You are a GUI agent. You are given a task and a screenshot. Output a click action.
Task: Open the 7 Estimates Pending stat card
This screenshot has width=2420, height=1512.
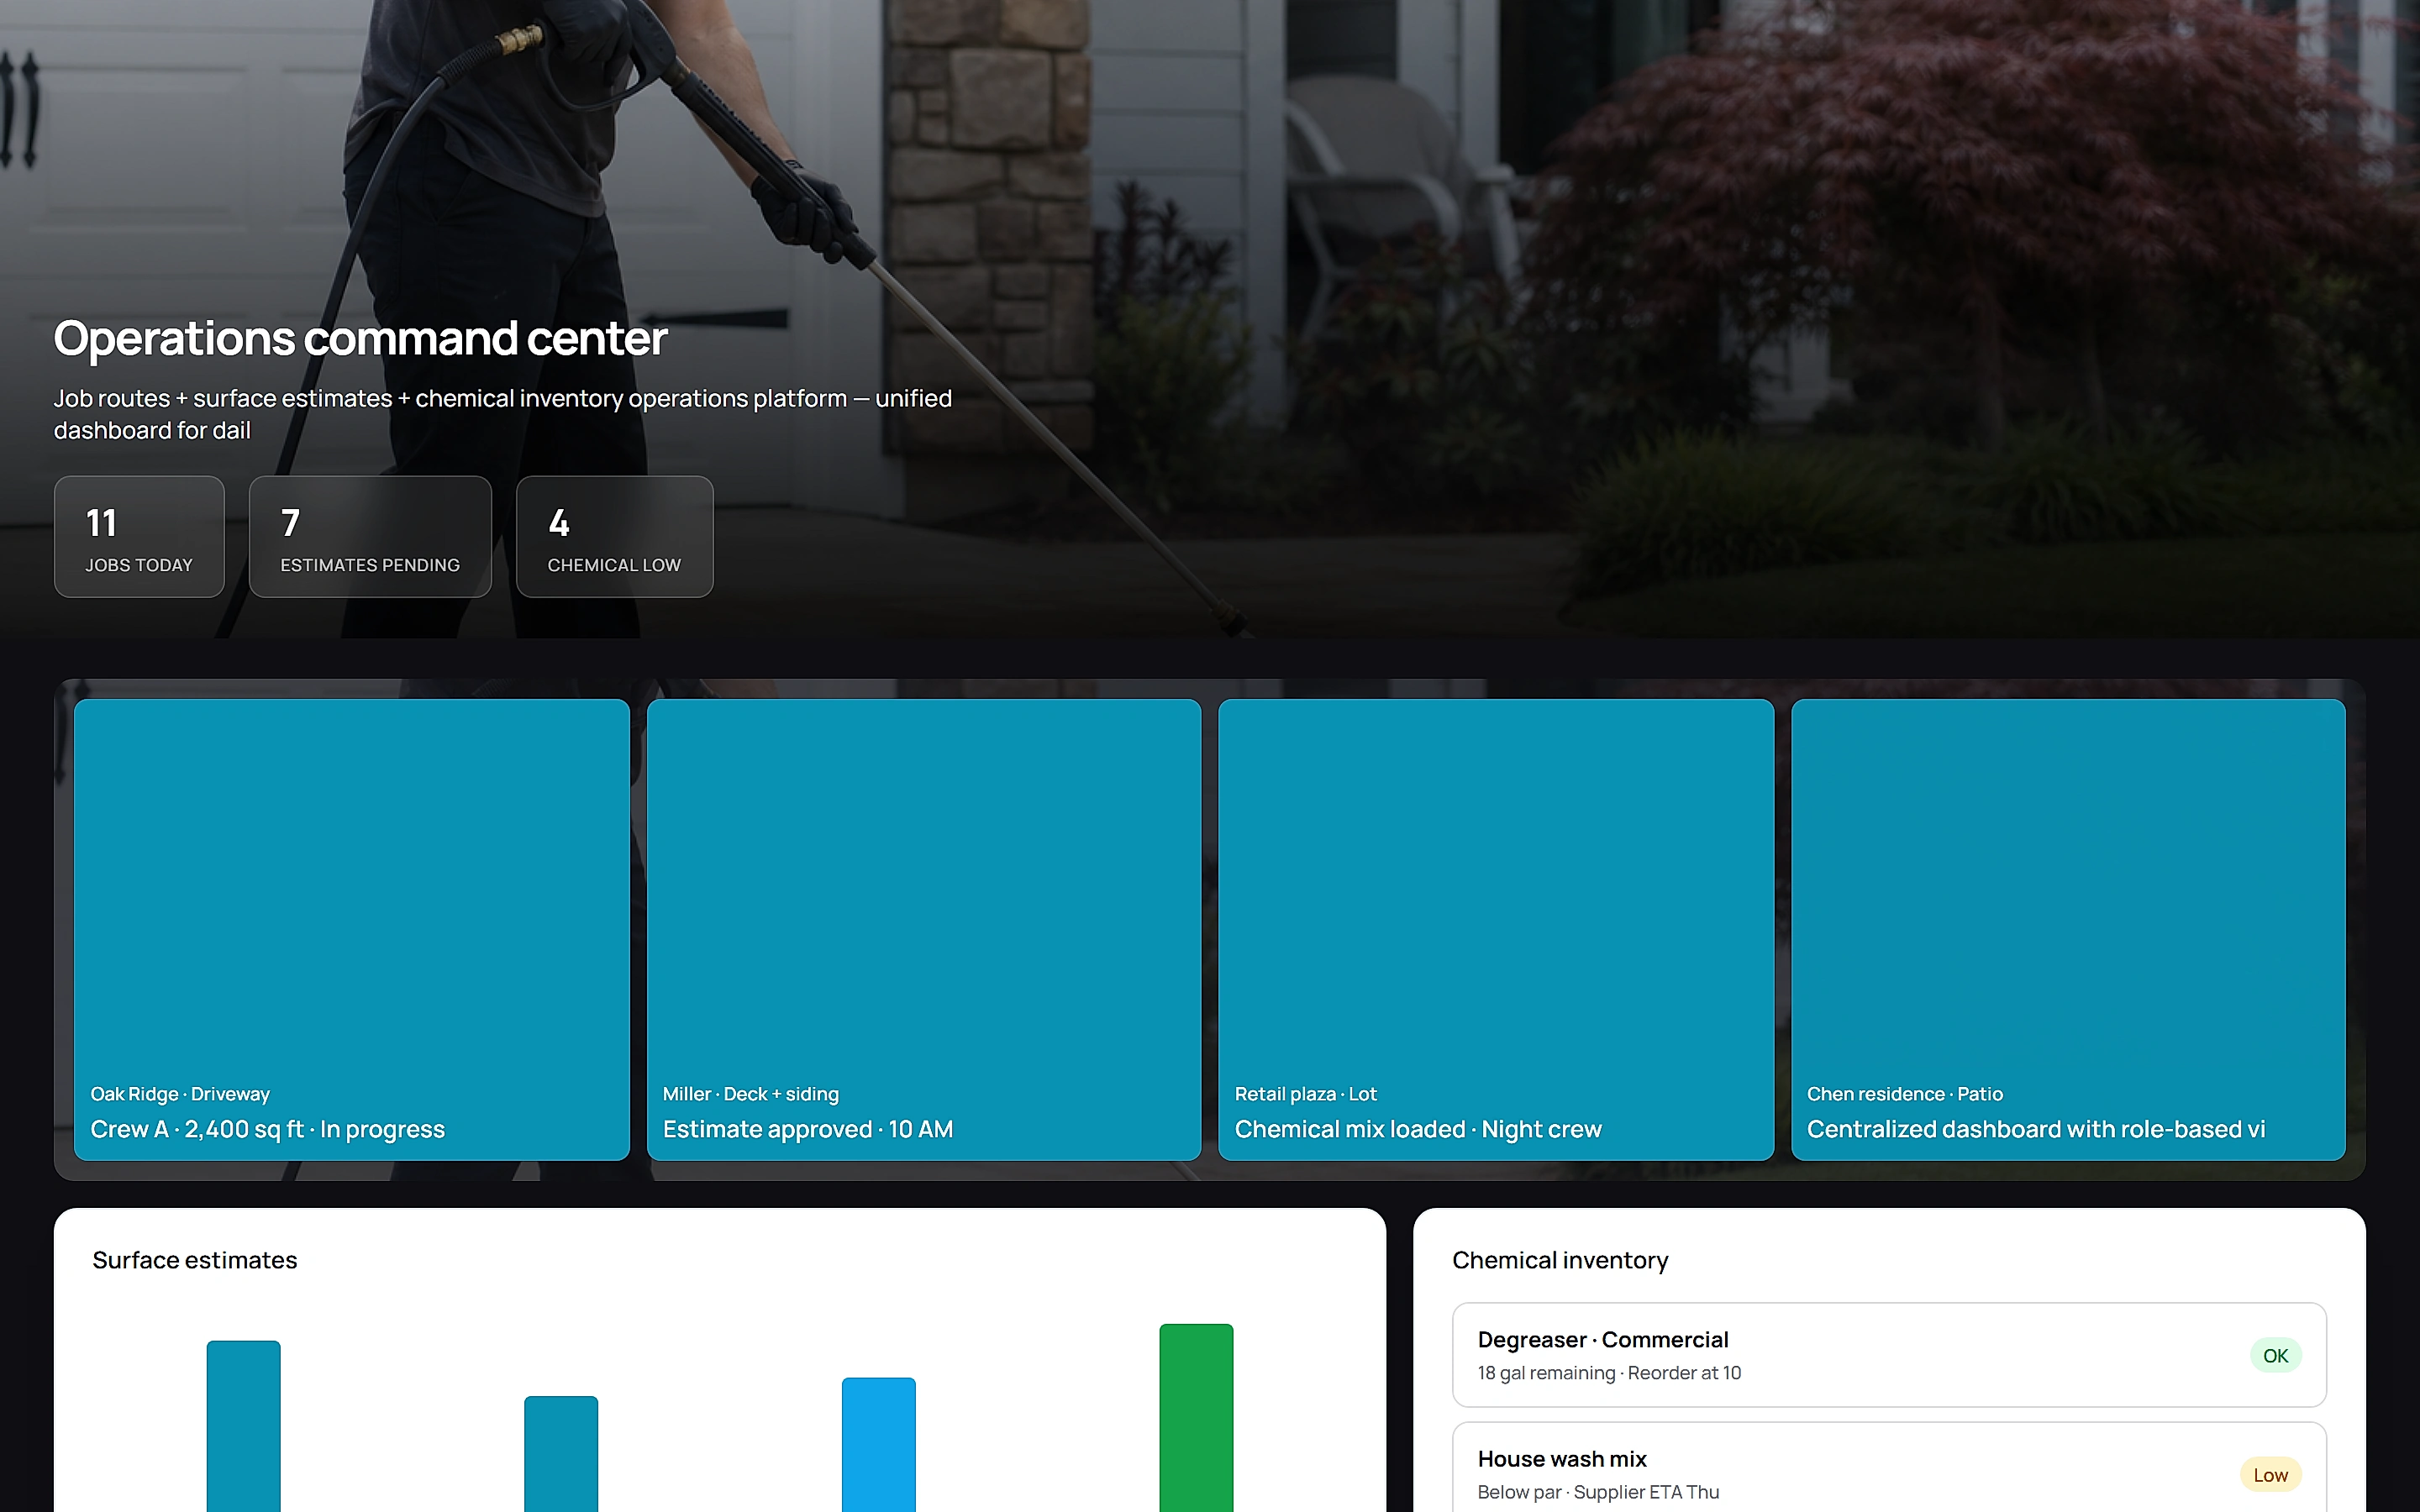pos(370,537)
